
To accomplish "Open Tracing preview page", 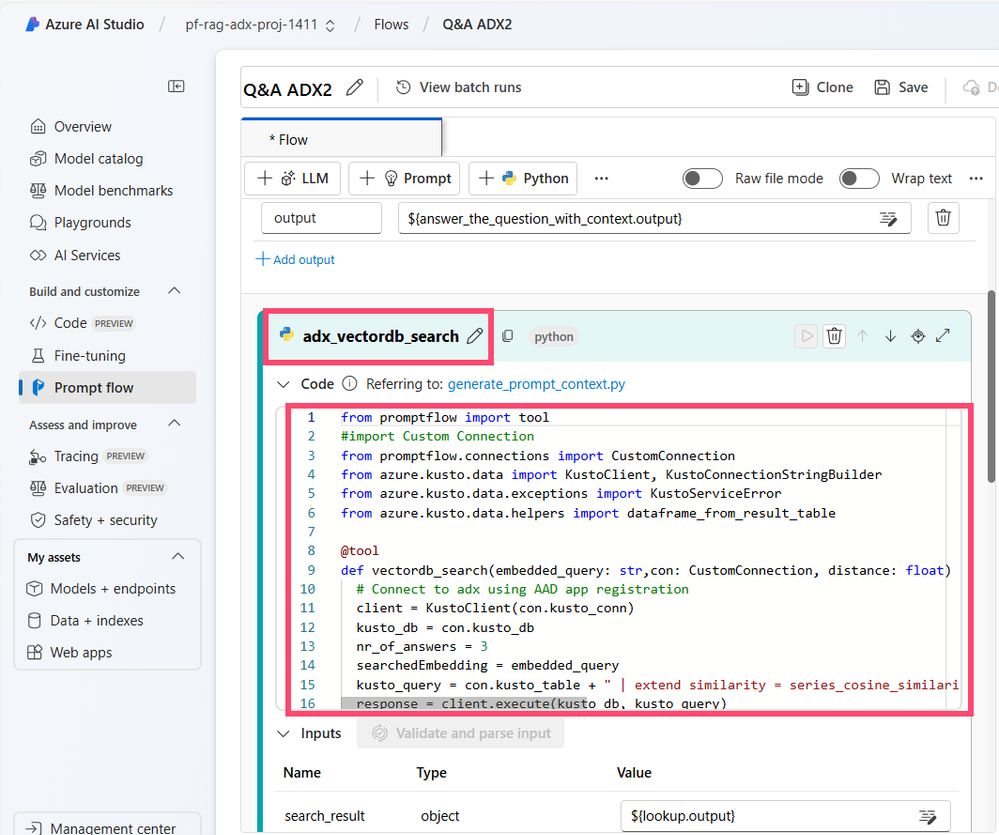I will pyautogui.click(x=87, y=456).
